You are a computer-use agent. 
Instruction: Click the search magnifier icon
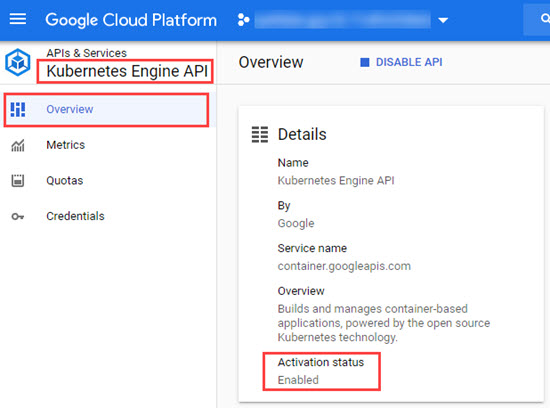tap(545, 18)
